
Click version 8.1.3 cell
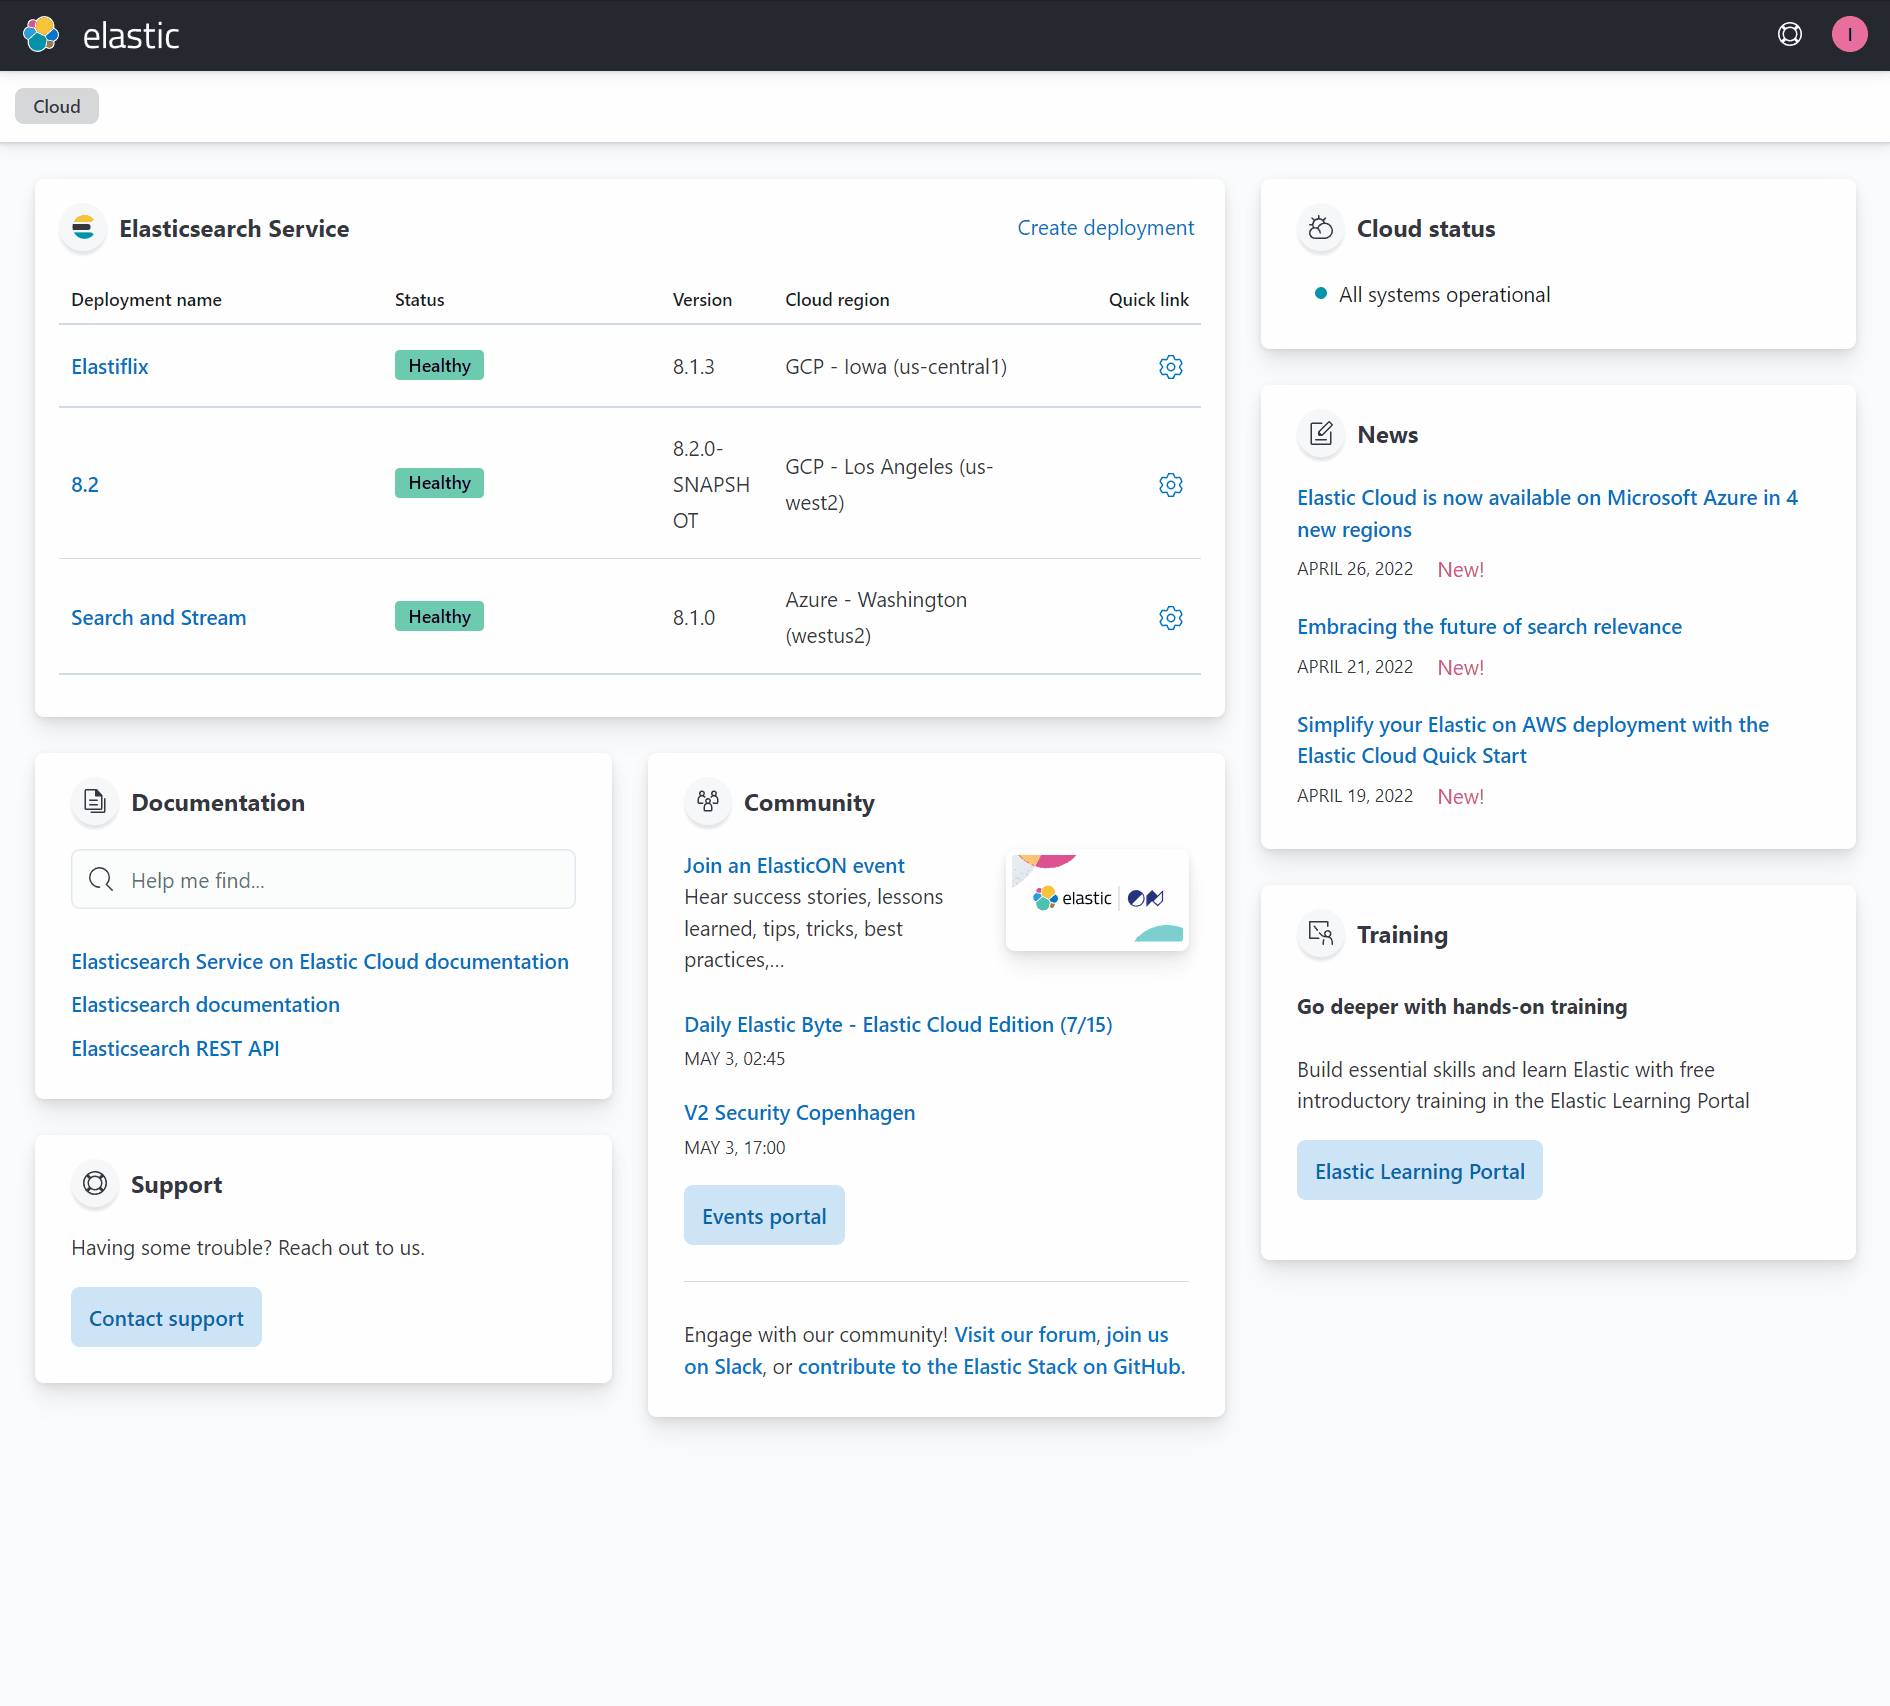tap(693, 367)
